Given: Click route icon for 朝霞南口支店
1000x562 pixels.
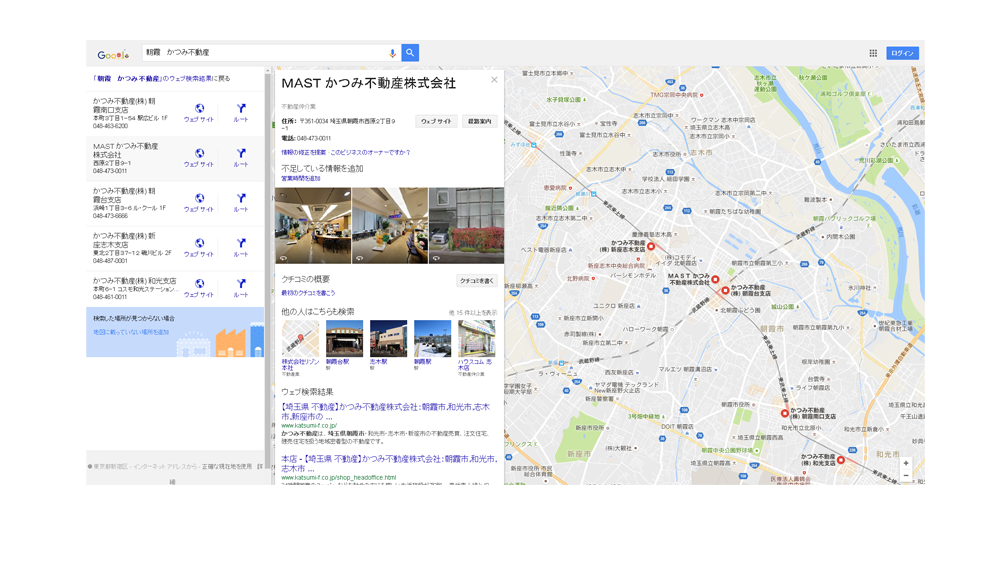Looking at the screenshot, I should pyautogui.click(x=241, y=109).
